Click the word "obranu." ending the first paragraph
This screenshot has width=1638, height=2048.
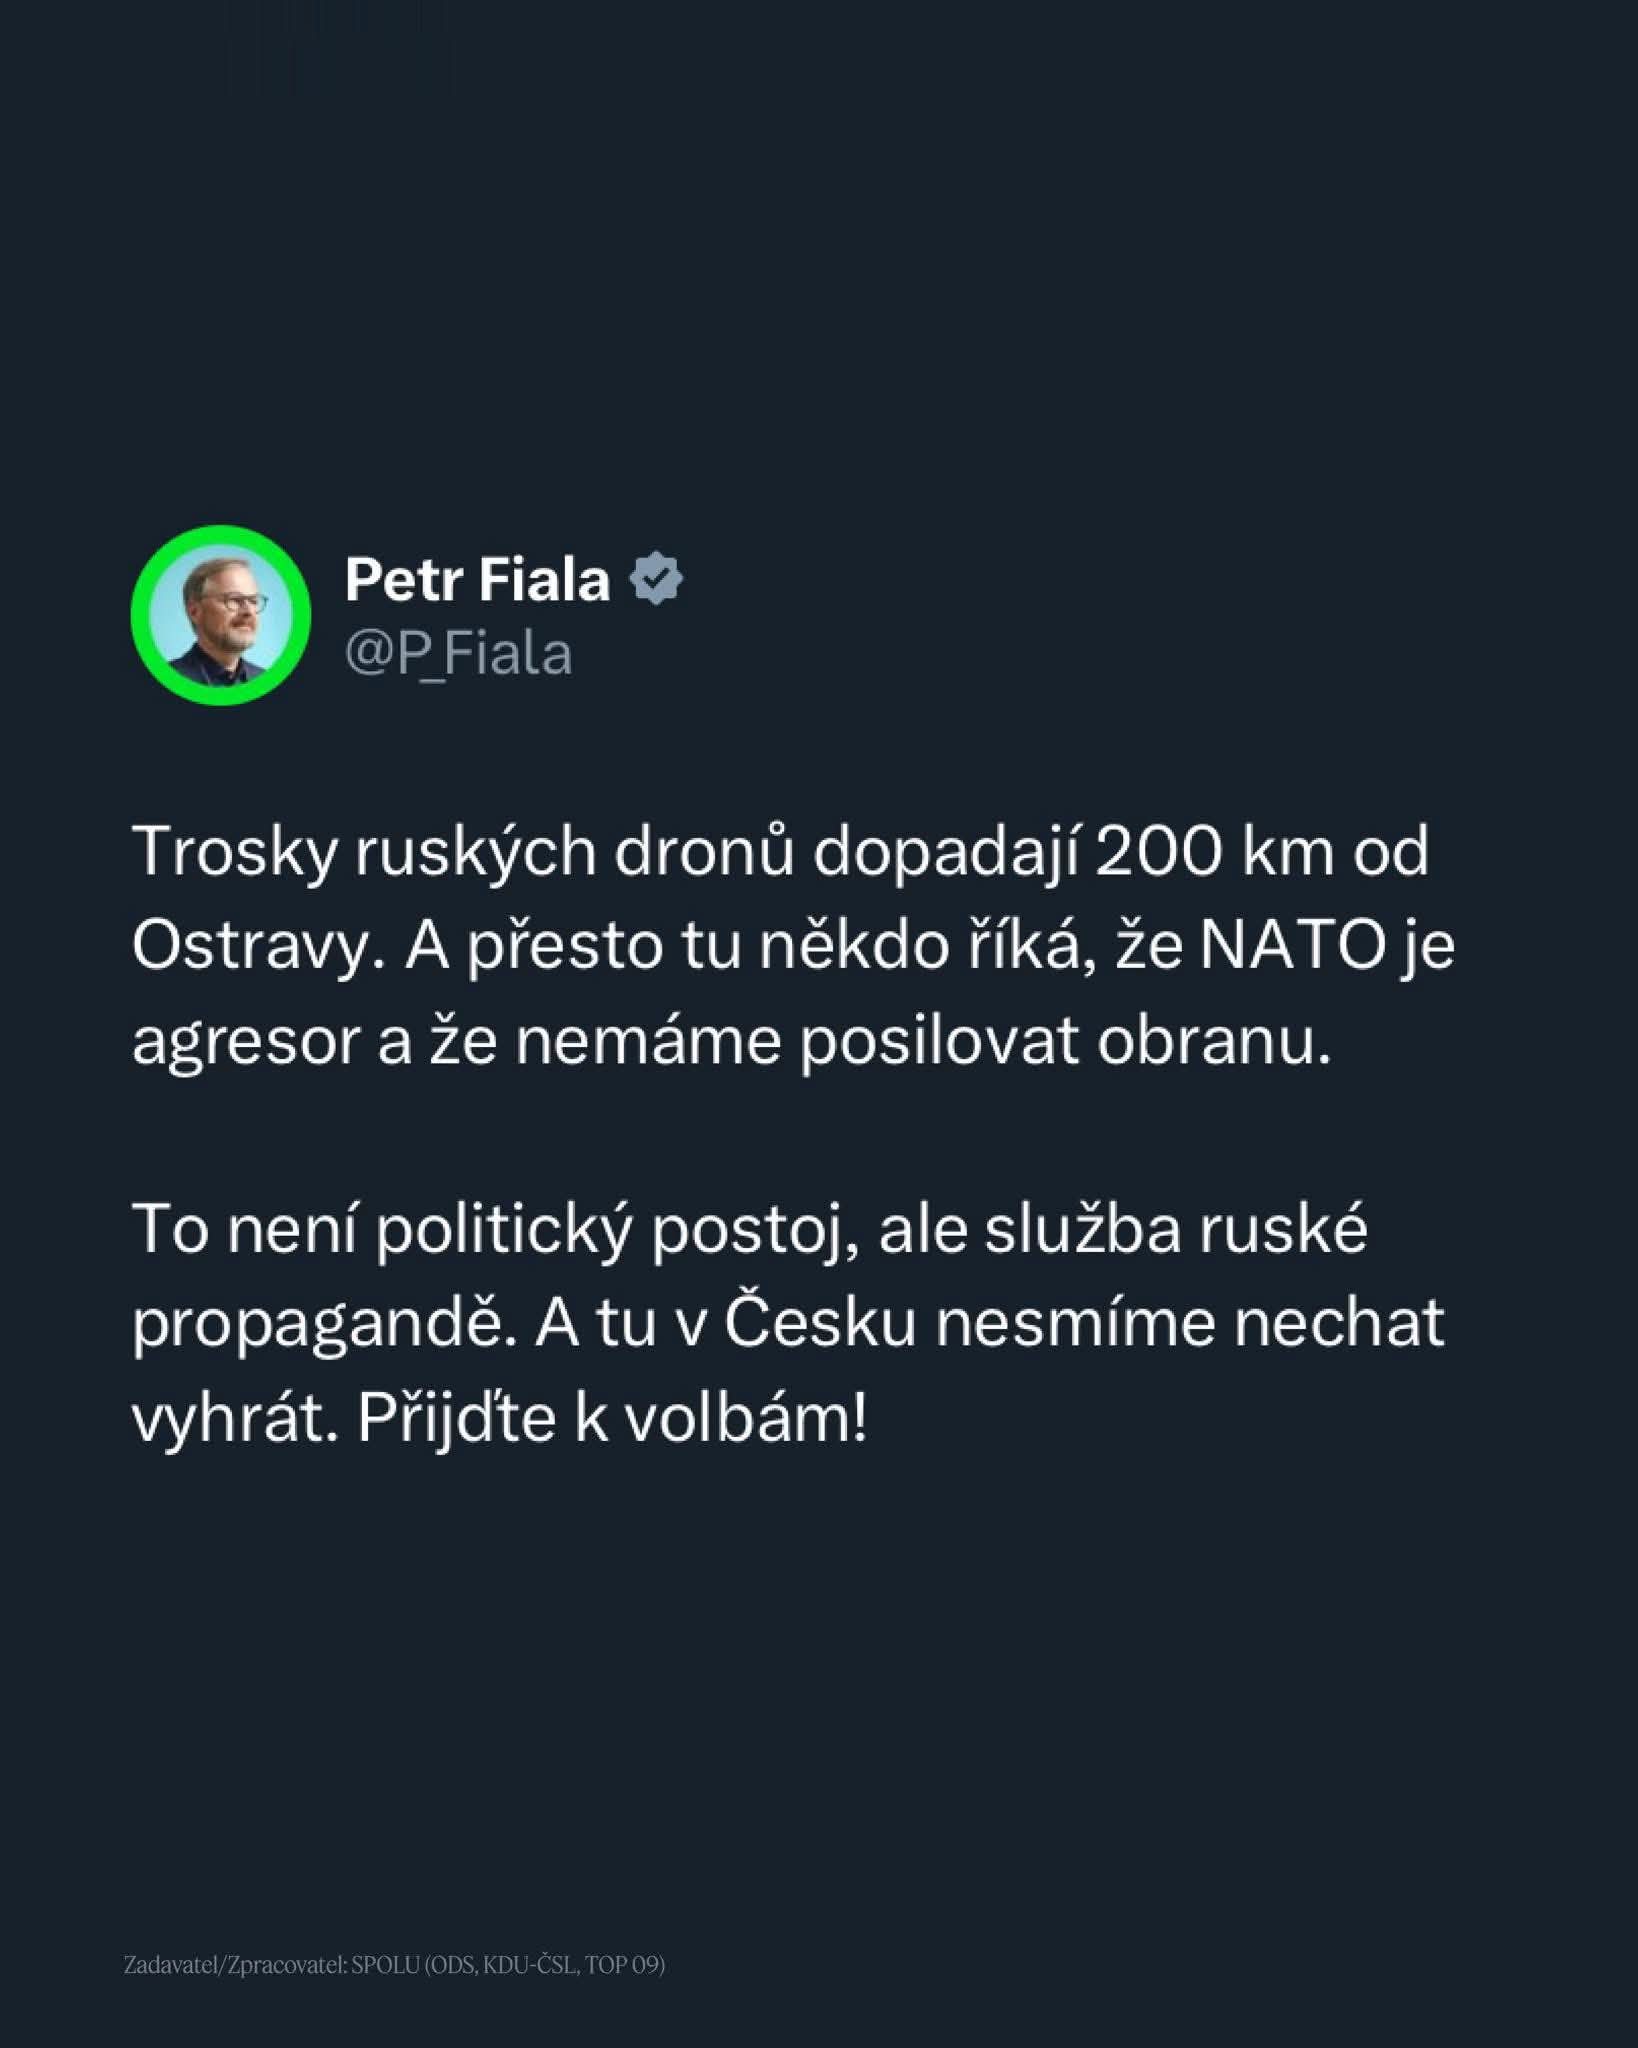coord(1215,1040)
